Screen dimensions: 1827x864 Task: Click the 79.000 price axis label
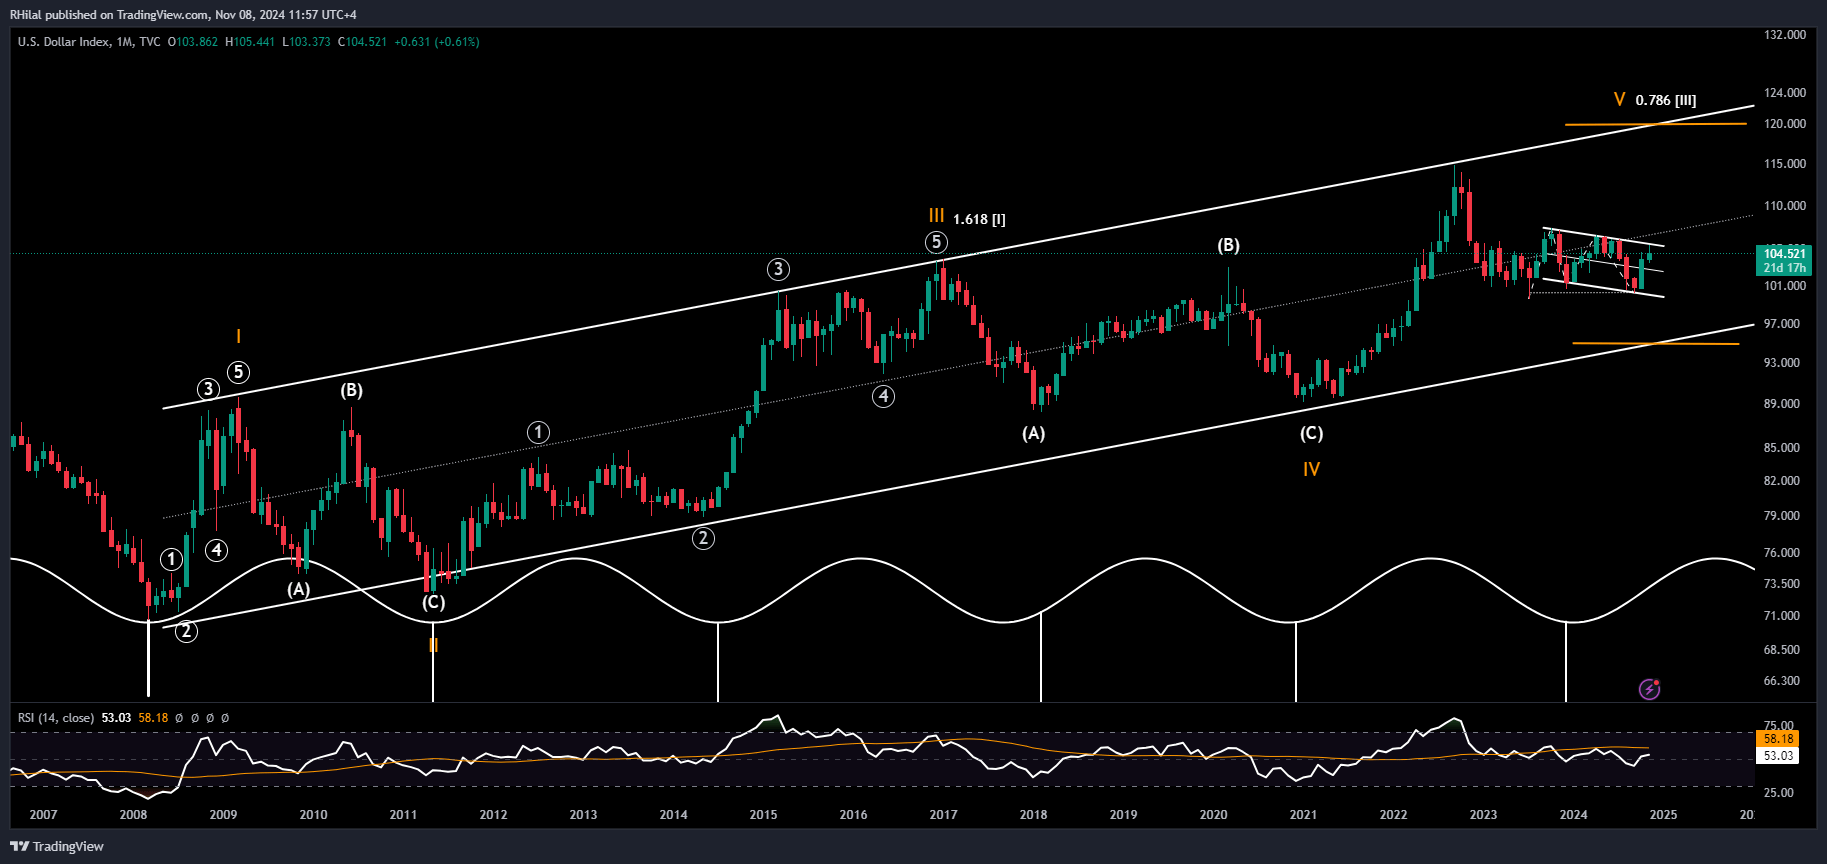(x=1782, y=516)
